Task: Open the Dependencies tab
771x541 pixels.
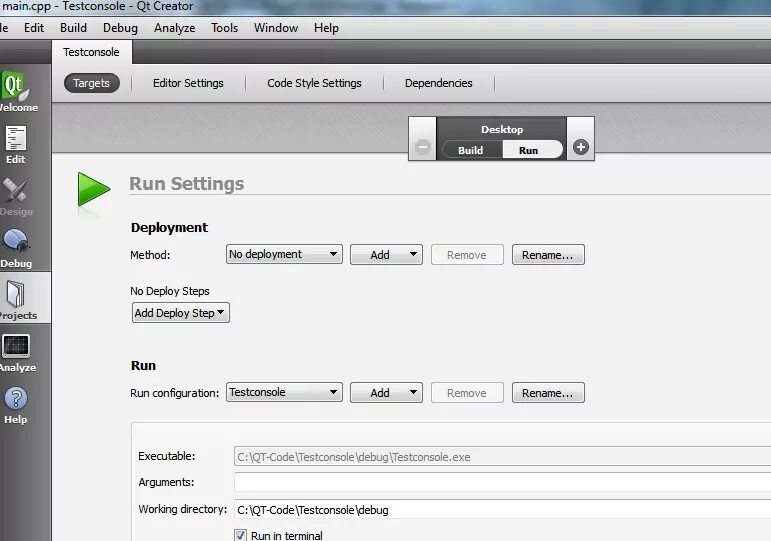Action: coord(439,83)
